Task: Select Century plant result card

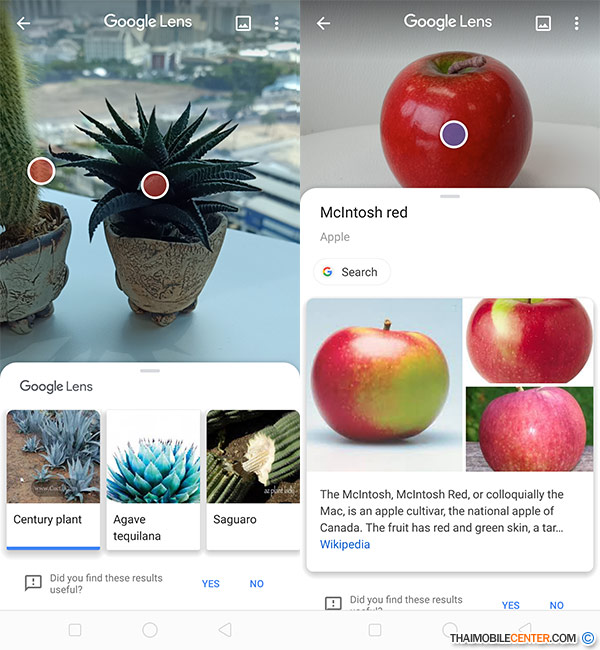Action: (x=53, y=480)
